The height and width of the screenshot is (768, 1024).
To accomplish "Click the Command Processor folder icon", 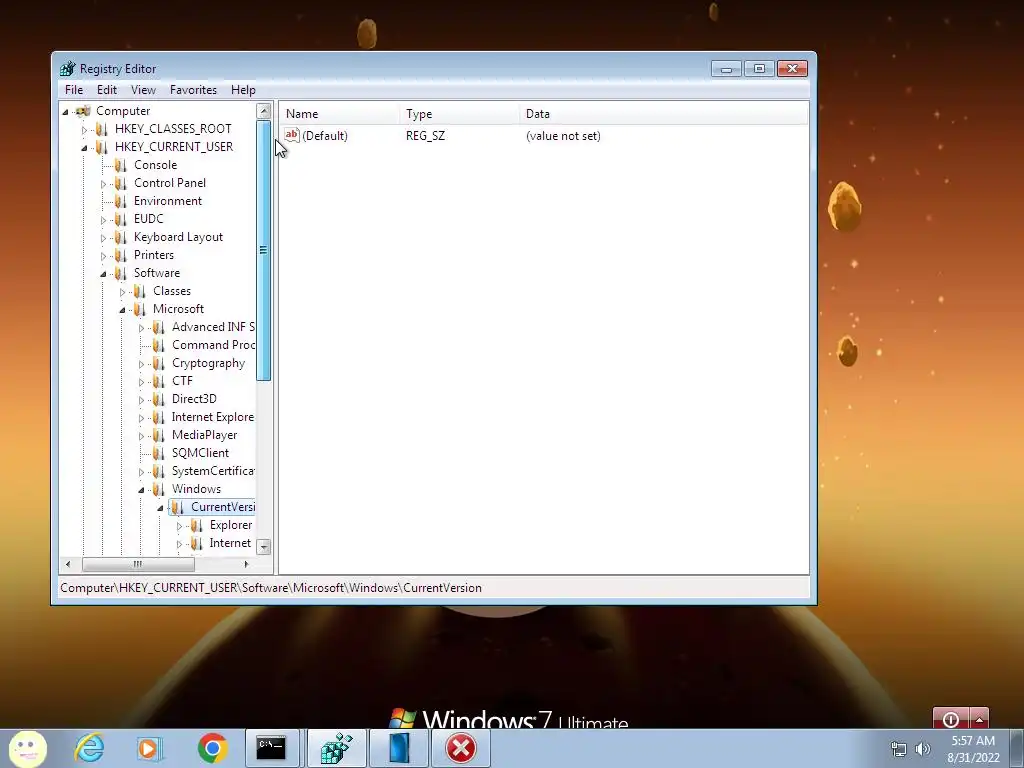I will pos(159,345).
